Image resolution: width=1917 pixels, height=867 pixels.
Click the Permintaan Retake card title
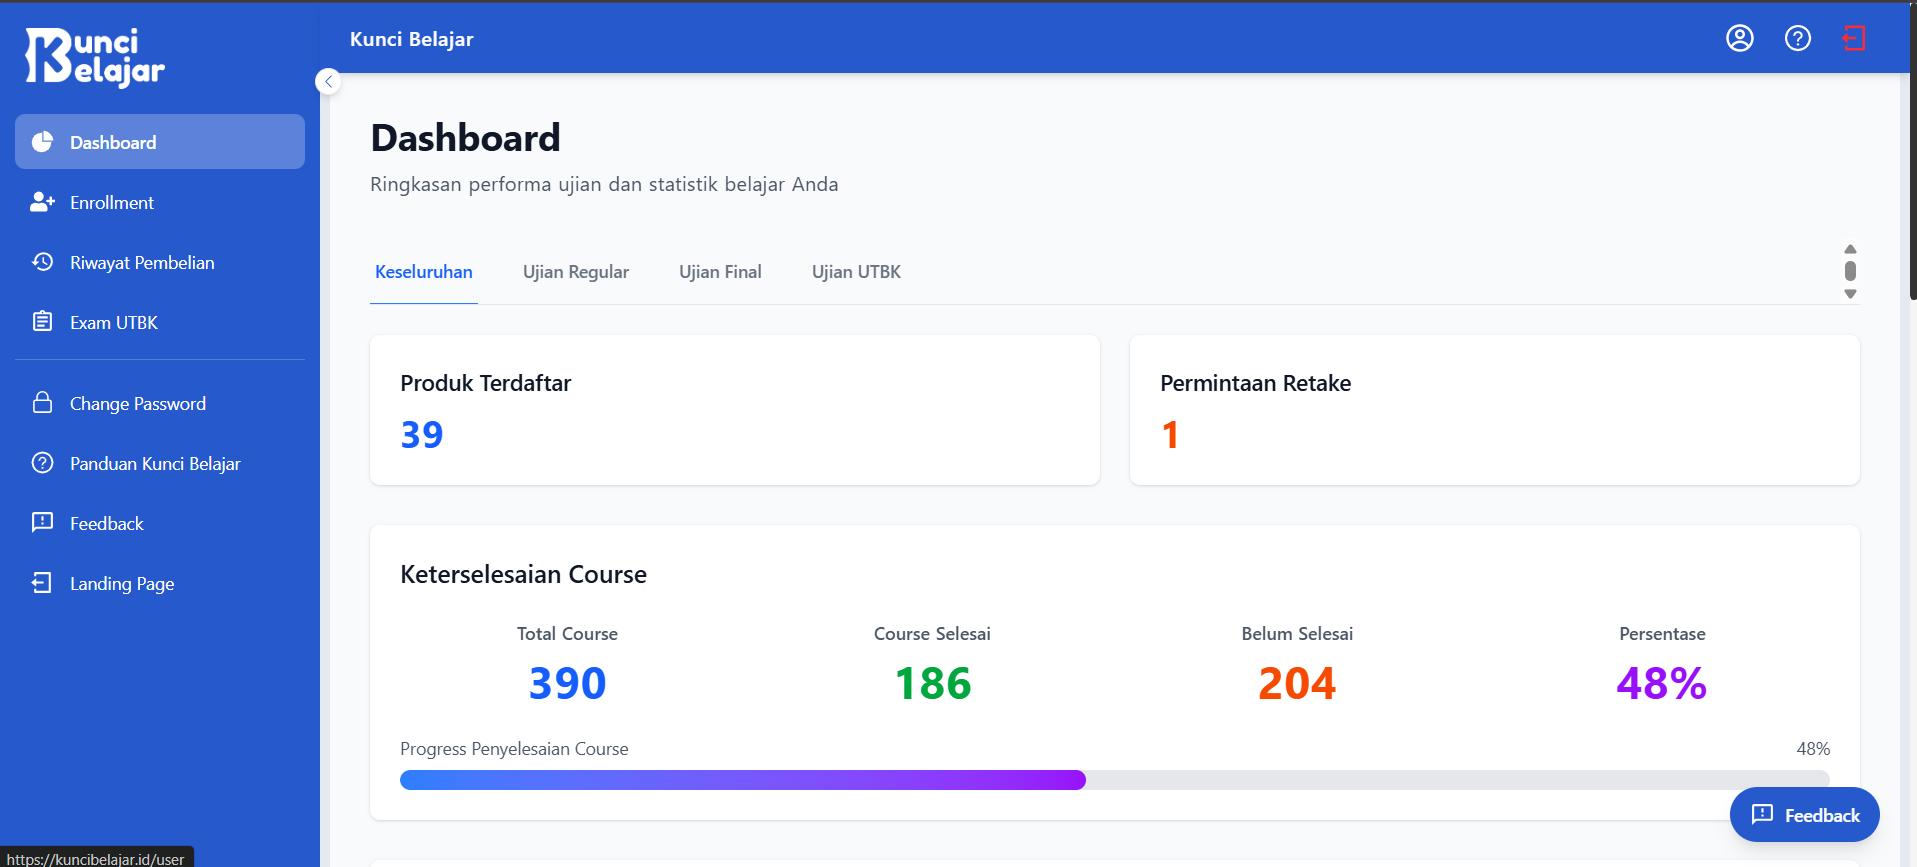1256,383
